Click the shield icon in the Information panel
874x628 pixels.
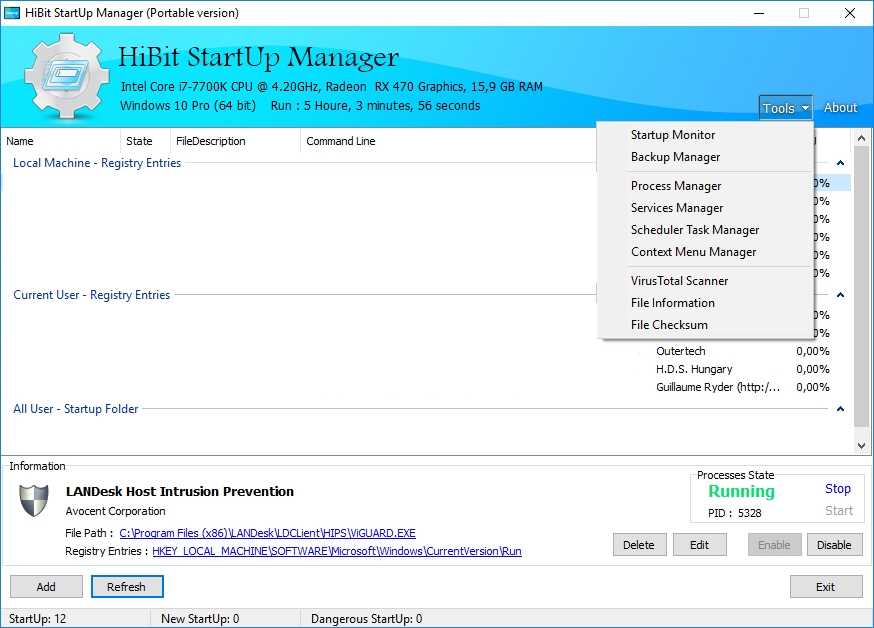pos(34,500)
